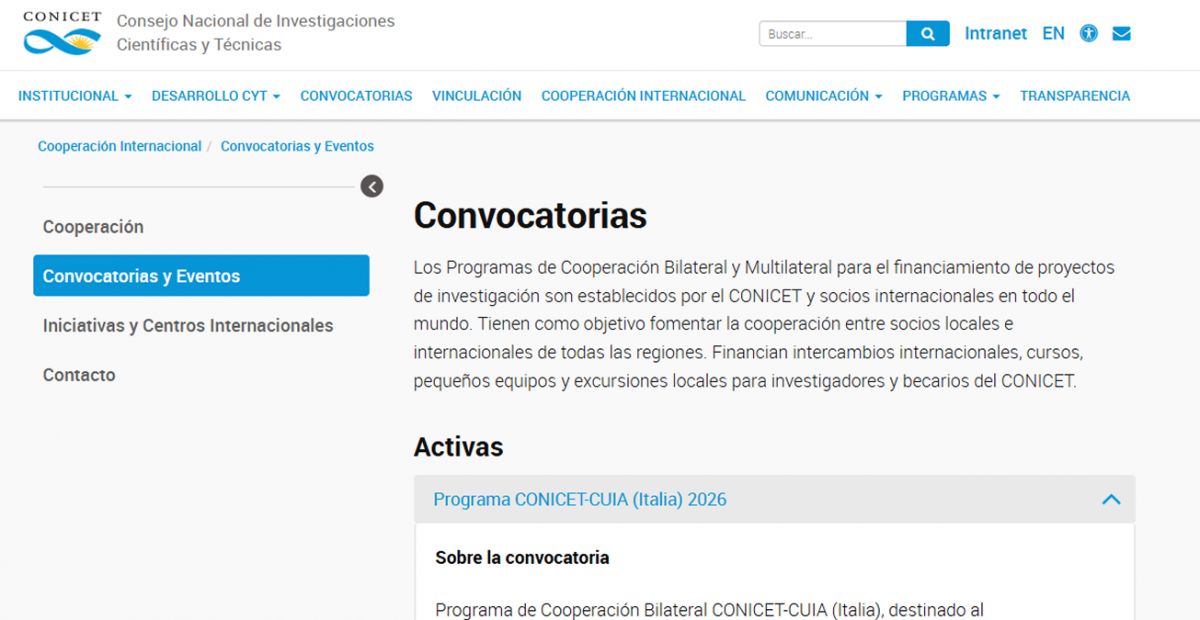
Task: Open the TRANSPARENCIA menu item
Action: pos(1075,96)
